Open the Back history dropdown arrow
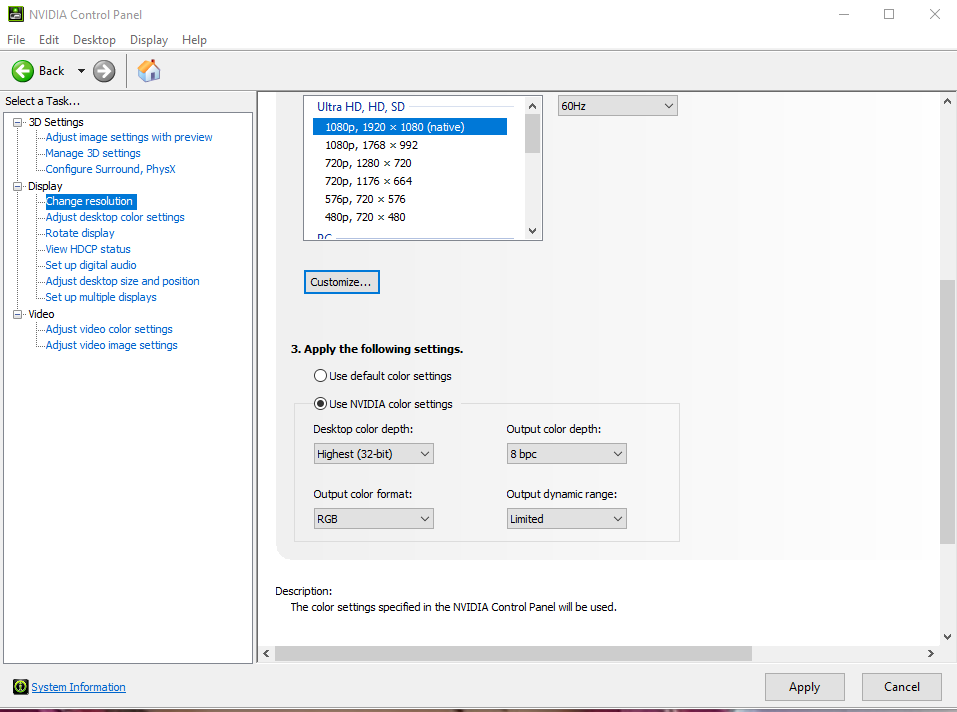The image size is (957, 712). click(81, 71)
